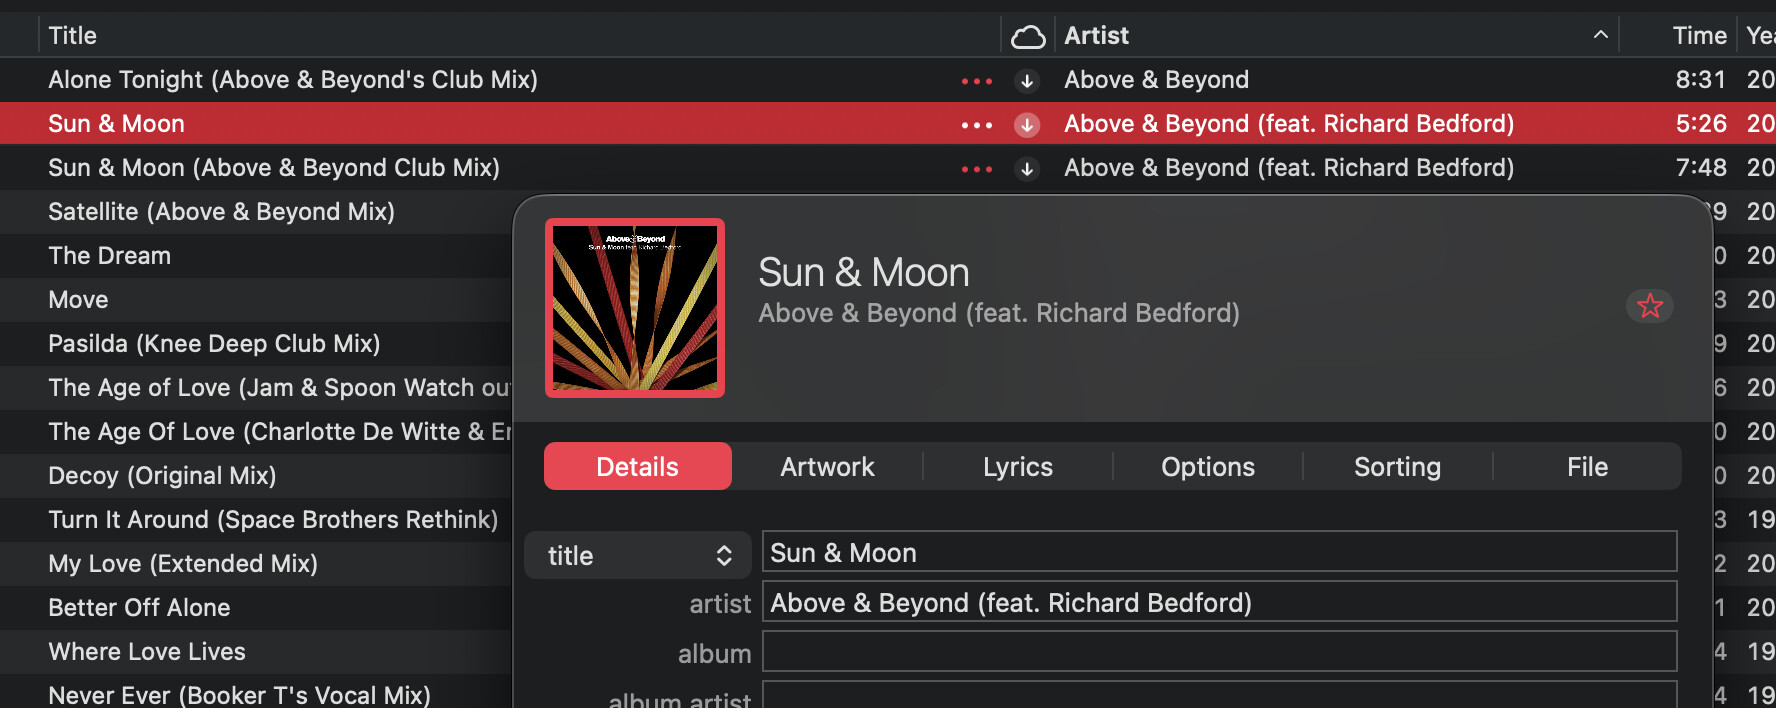Click the cloud status column icon
This screenshot has width=1776, height=708.
pyautogui.click(x=1027, y=37)
